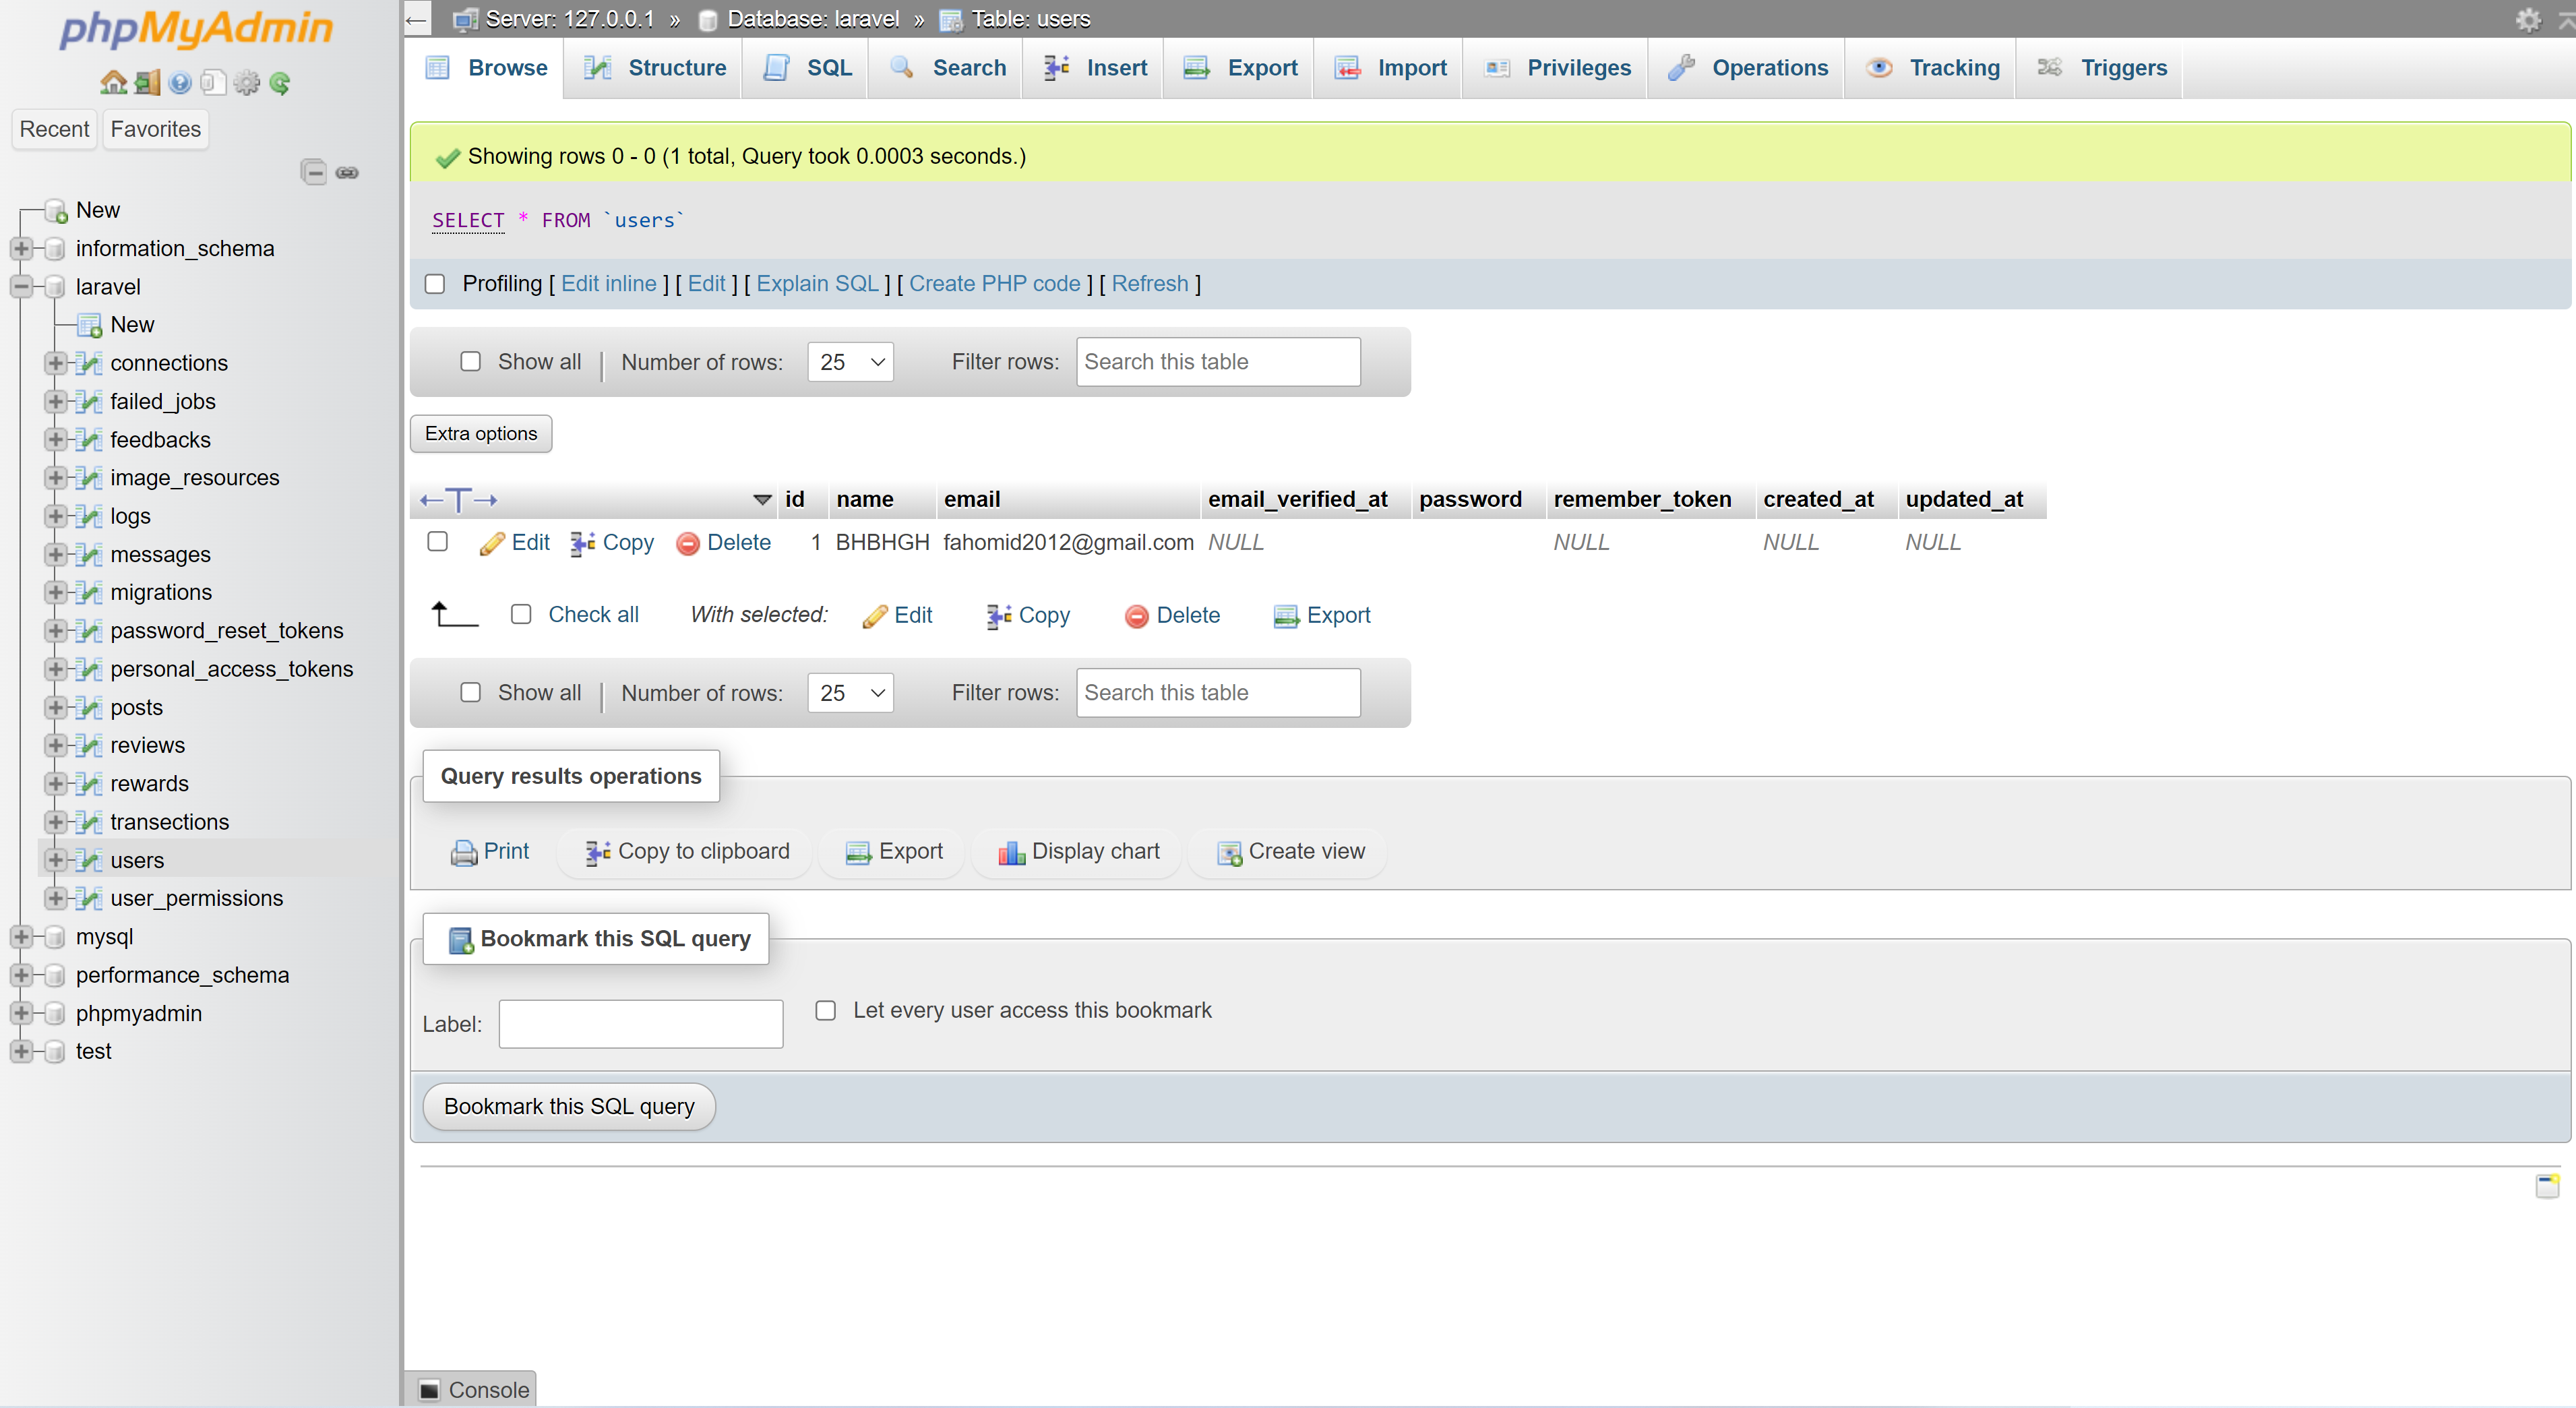
Task: Enable the Check all checkbox
Action: [521, 614]
